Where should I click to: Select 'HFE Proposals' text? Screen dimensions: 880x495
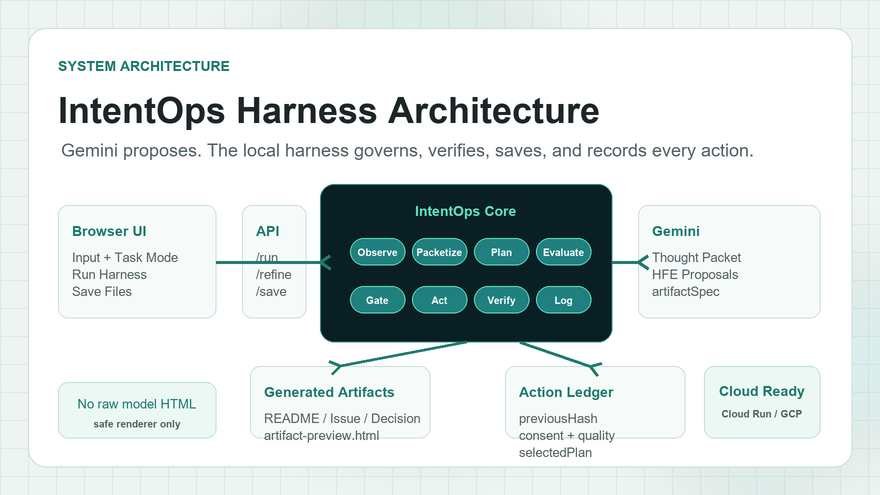pyautogui.click(x=695, y=274)
